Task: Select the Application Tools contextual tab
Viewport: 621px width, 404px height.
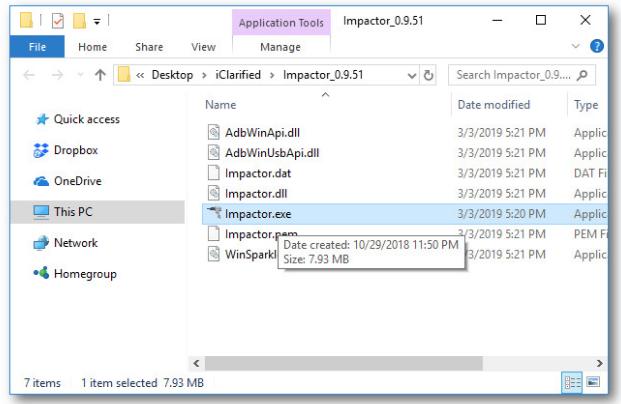Action: (281, 23)
